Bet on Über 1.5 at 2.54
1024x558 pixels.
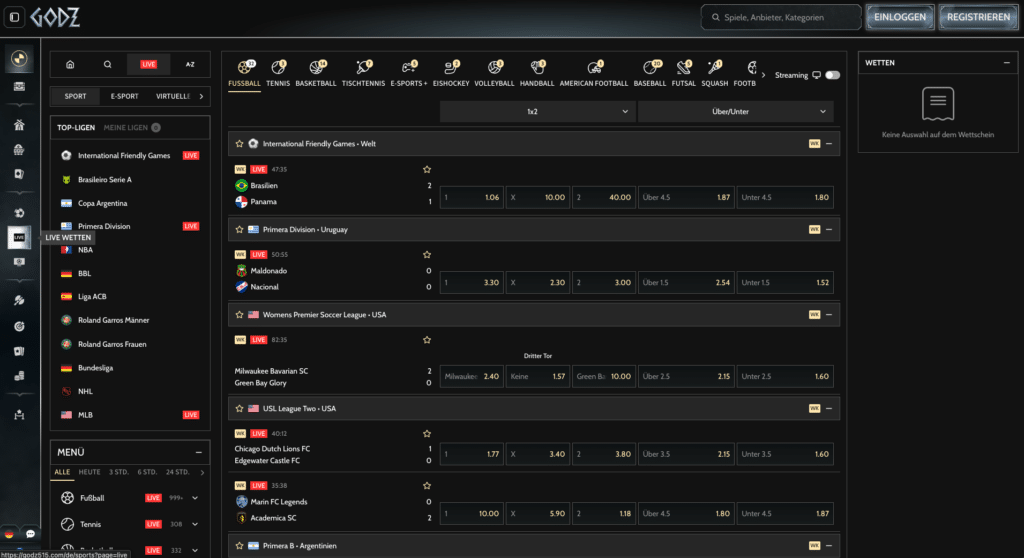pyautogui.click(x=686, y=283)
